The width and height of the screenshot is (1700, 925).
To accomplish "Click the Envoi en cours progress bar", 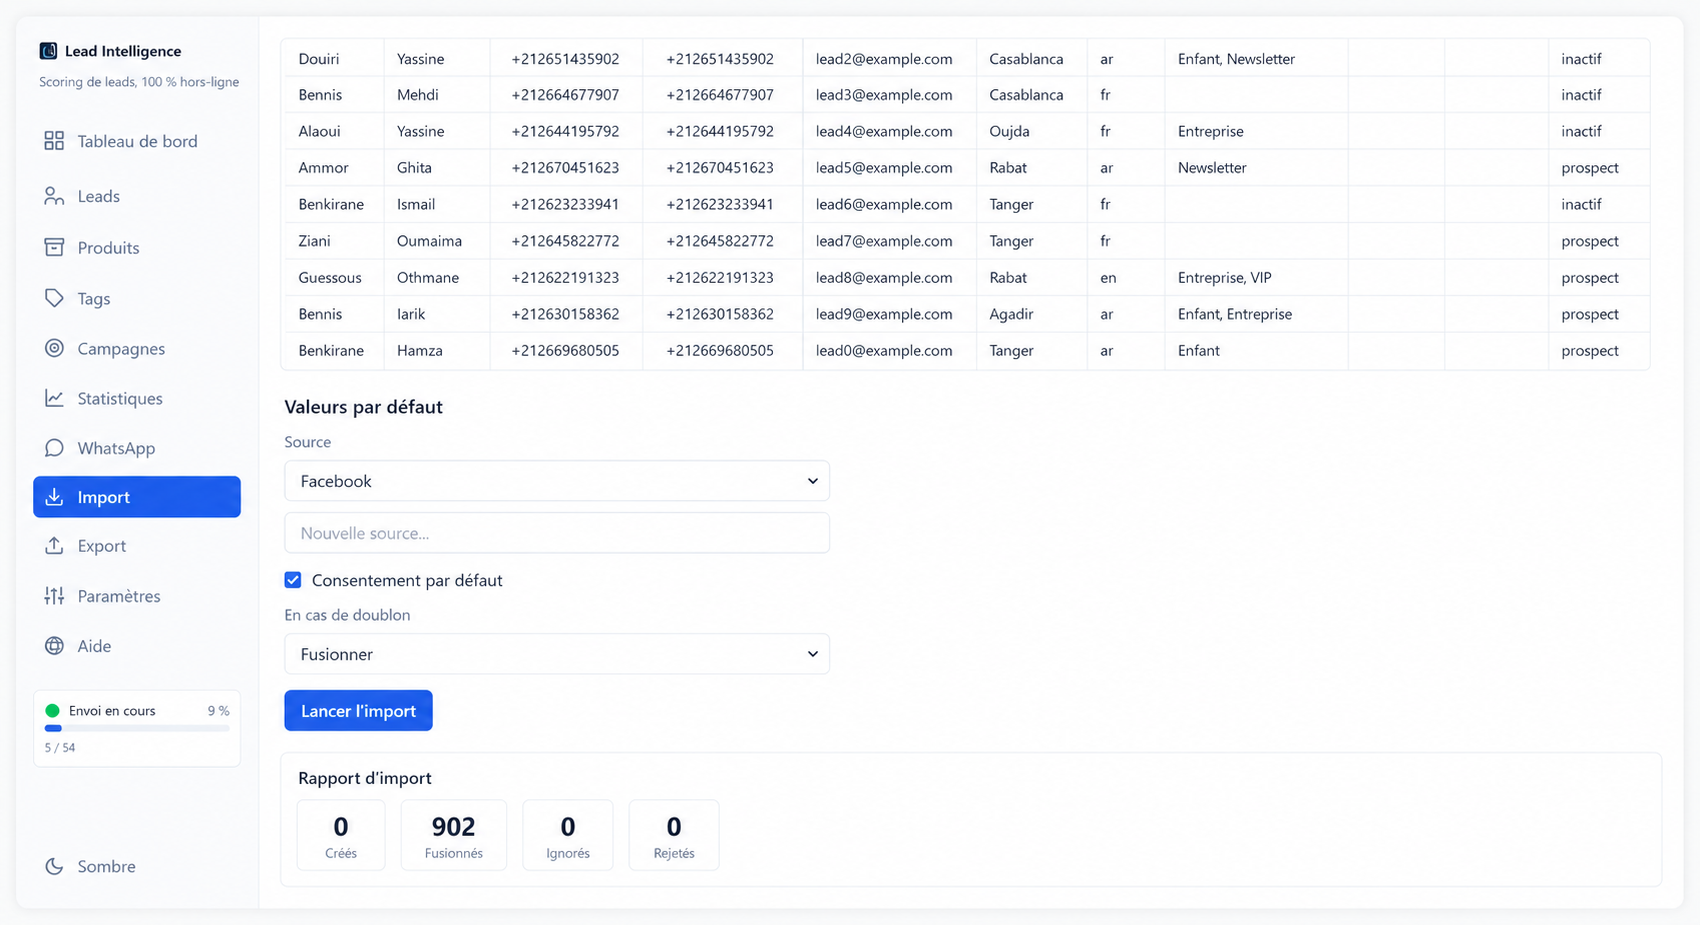I will tap(137, 729).
